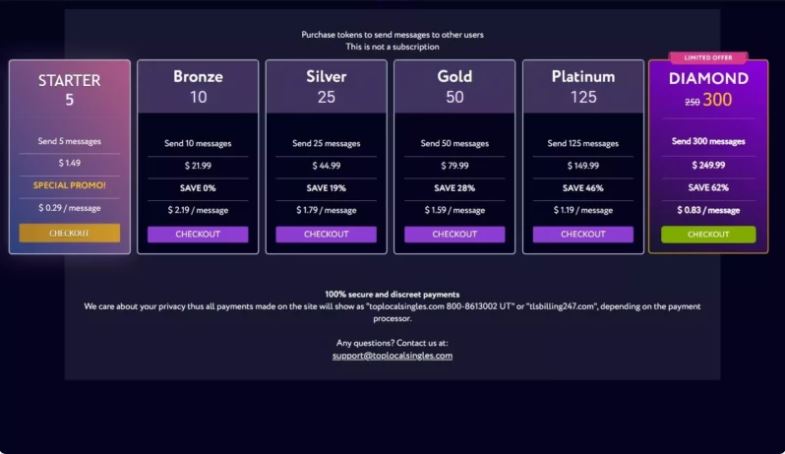Click the Limited Offer badge on Diamond

pyautogui.click(x=708, y=58)
